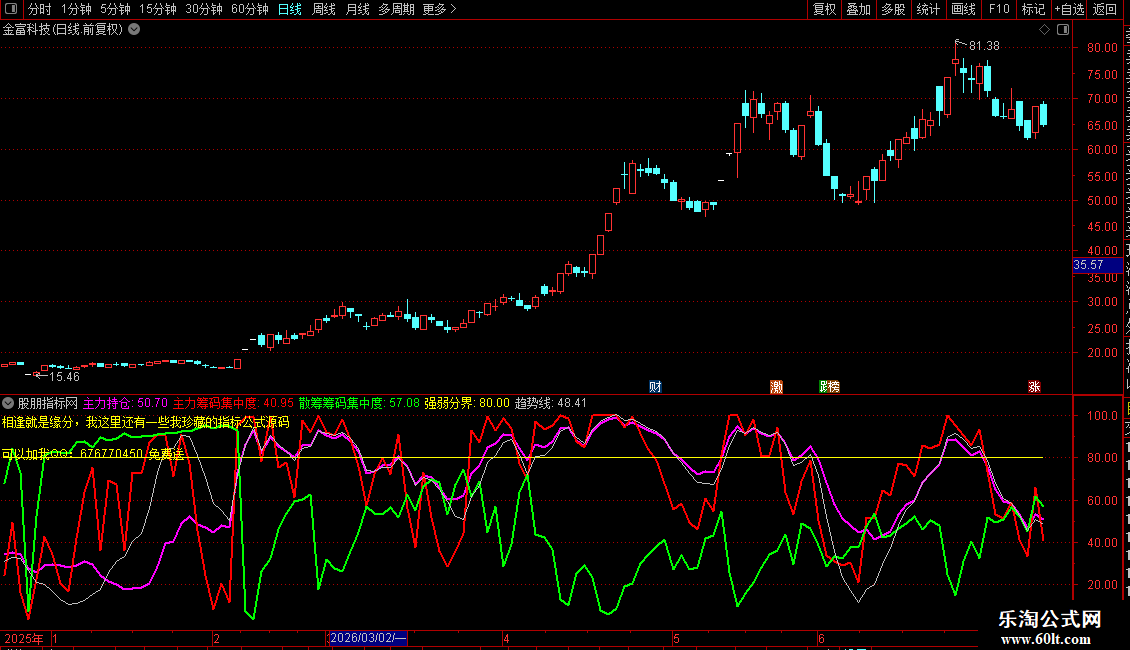This screenshot has width=1130, height=650.
Task: Click the 龙榜 marker below the candles
Action: (x=829, y=387)
